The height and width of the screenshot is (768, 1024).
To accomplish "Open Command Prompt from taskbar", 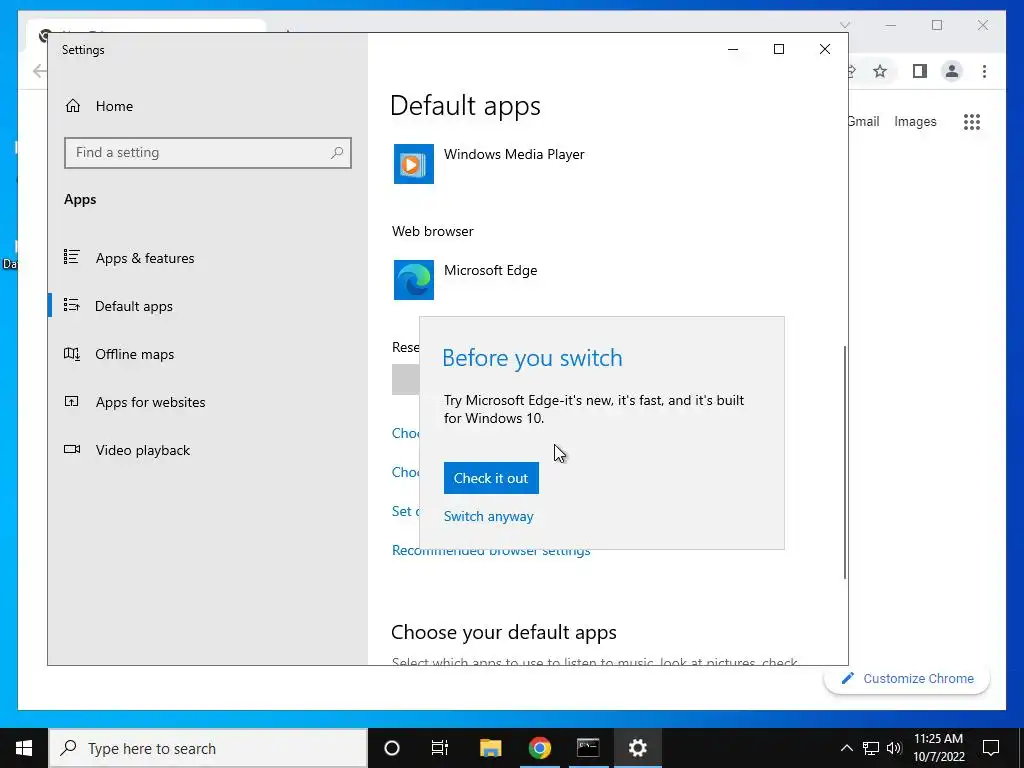I will click(588, 748).
